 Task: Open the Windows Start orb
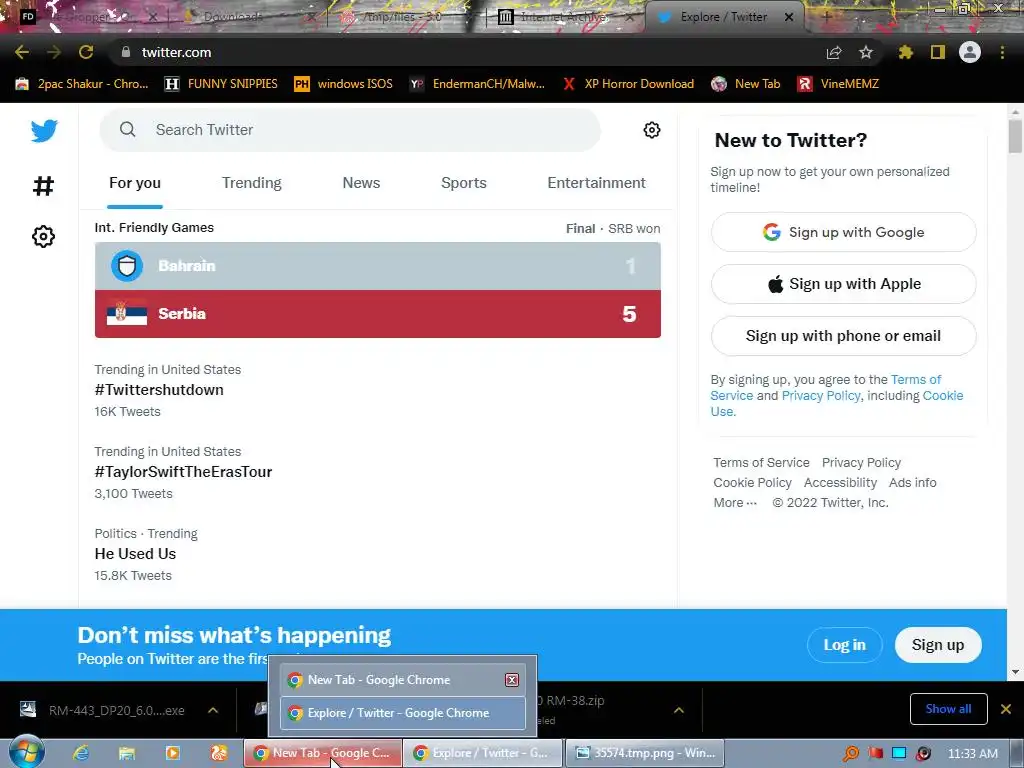[x=26, y=752]
